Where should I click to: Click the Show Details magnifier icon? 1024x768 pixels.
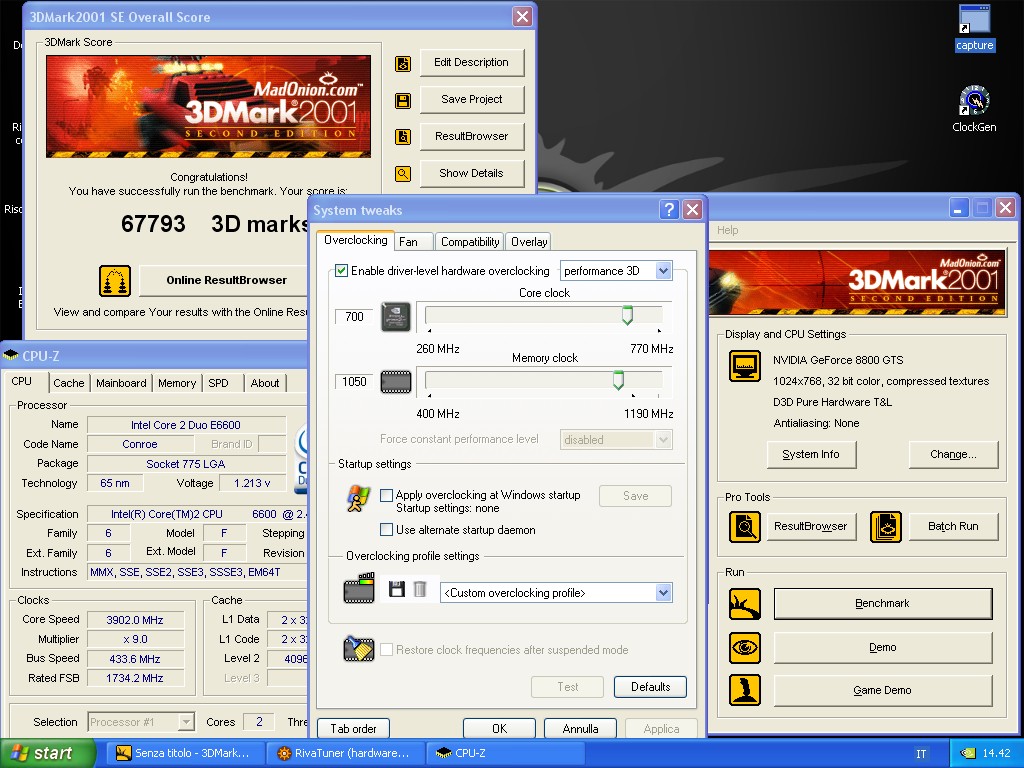click(403, 174)
